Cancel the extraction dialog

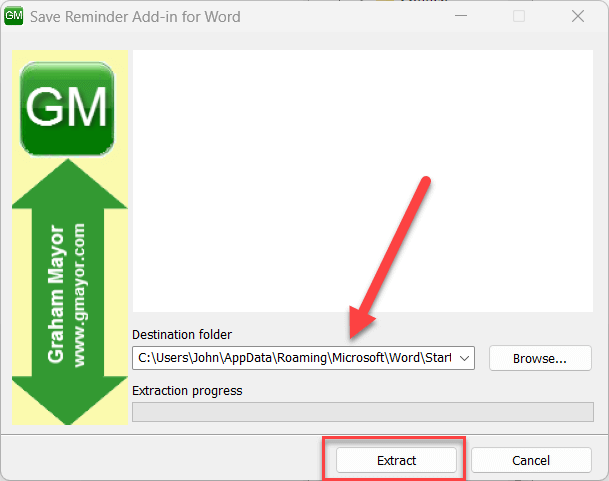pos(531,460)
